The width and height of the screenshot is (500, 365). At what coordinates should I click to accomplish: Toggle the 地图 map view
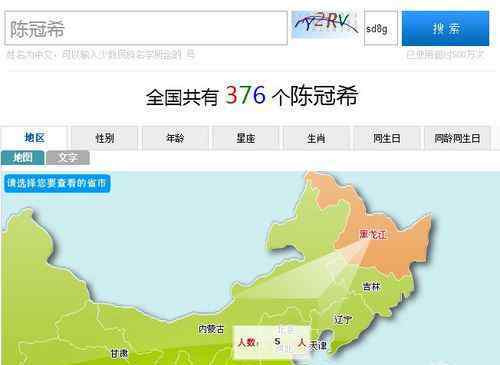(x=22, y=157)
